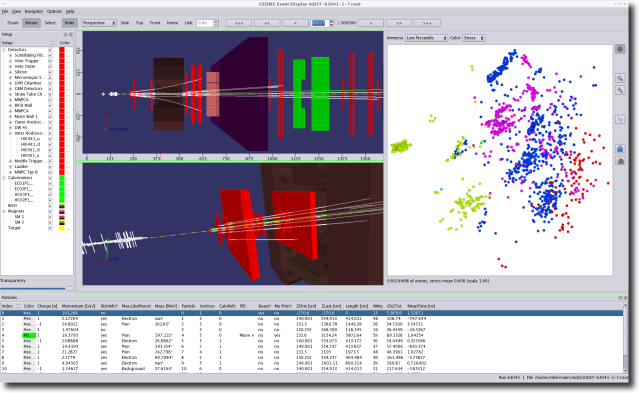This screenshot has width=639, height=393.
Task: Toggle the Target visibility checkbox
Action: click(x=50, y=228)
